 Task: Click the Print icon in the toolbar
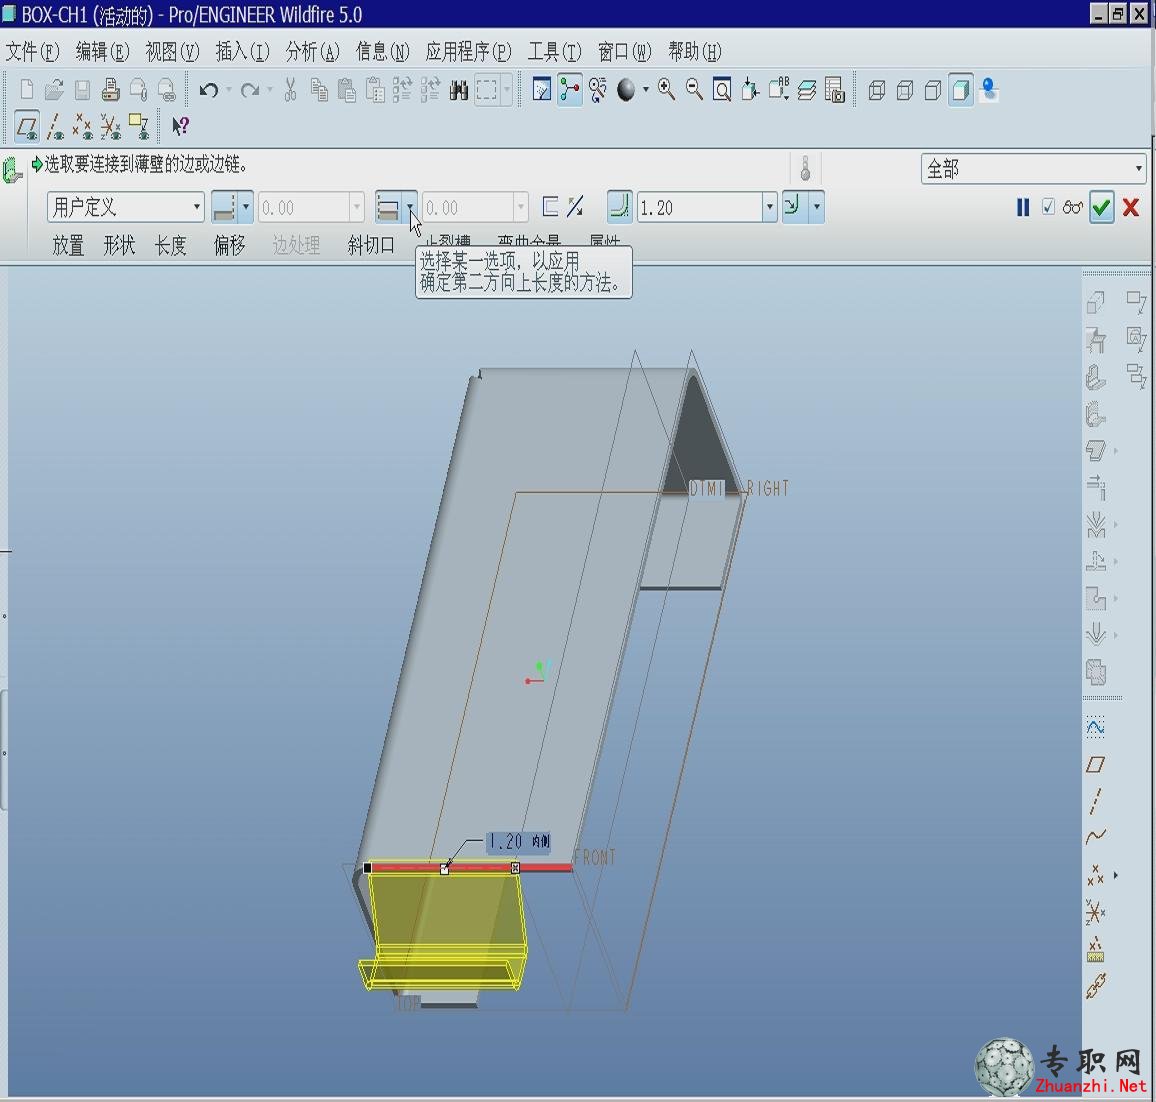[x=111, y=90]
